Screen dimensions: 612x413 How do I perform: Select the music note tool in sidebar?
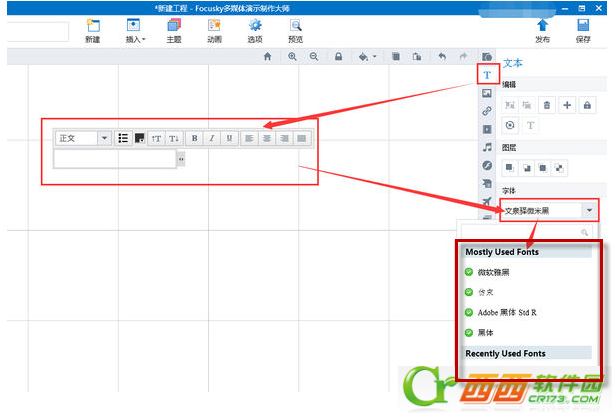click(487, 147)
